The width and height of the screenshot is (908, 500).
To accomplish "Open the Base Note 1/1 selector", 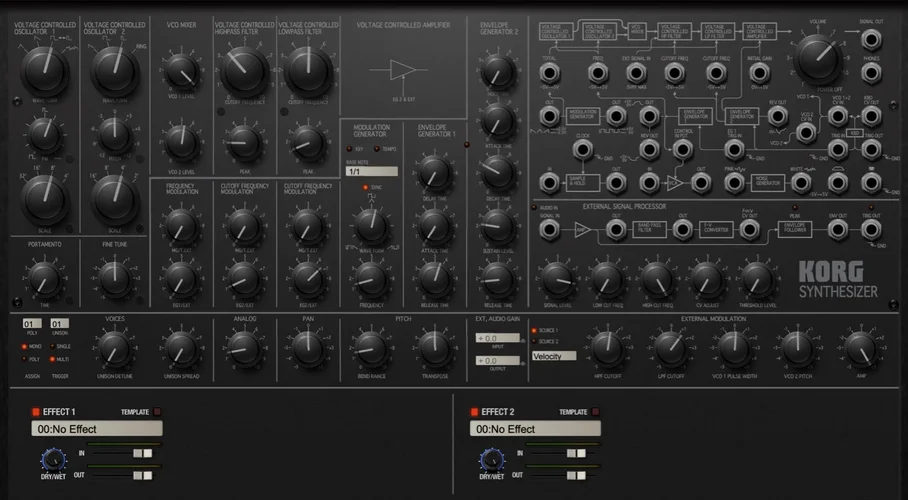I will pos(371,171).
